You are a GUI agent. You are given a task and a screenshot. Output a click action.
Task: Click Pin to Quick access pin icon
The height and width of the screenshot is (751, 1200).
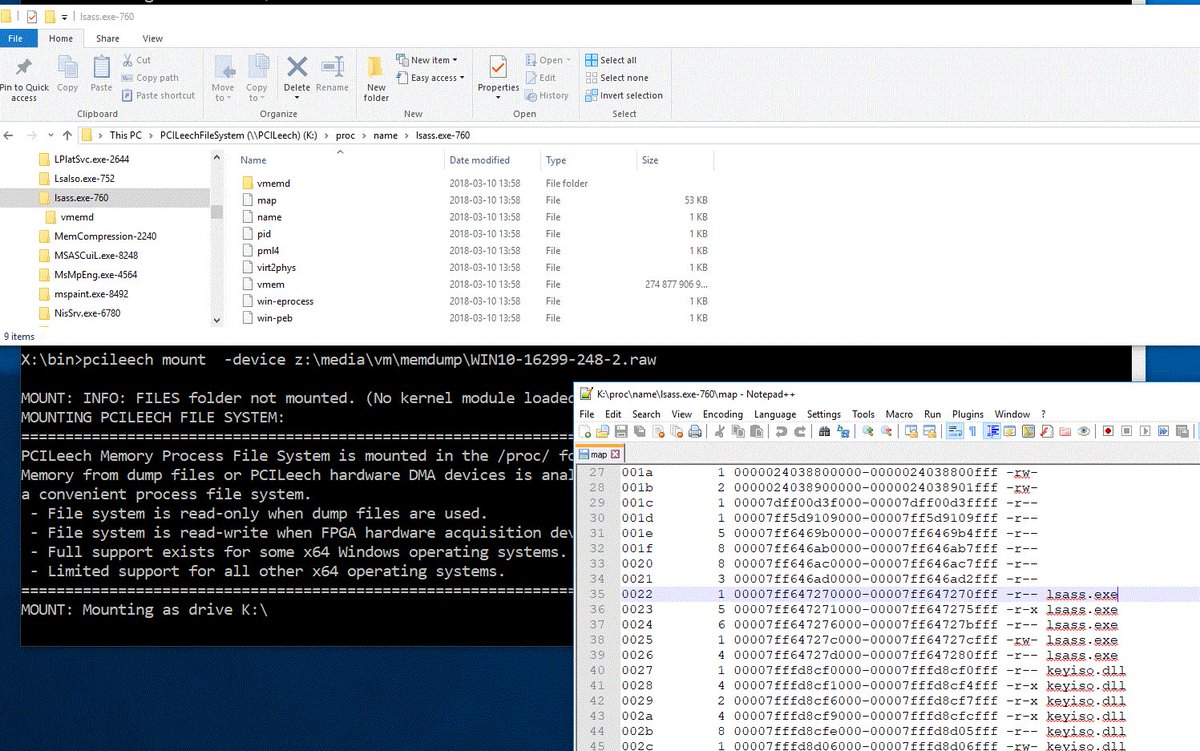click(x=24, y=67)
